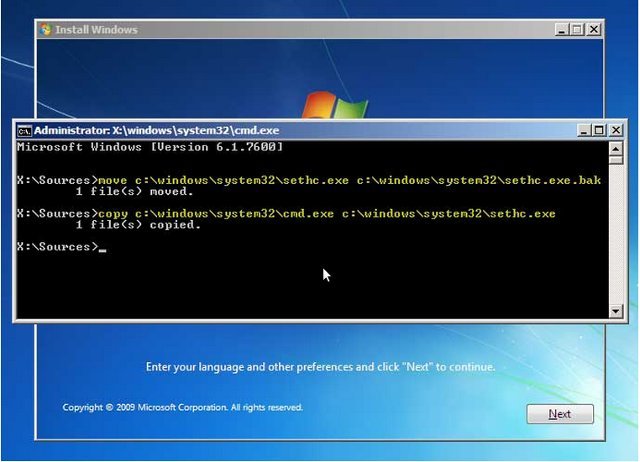The width and height of the screenshot is (640, 462).
Task: Click the command prompt scroll up arrow
Action: point(616,148)
